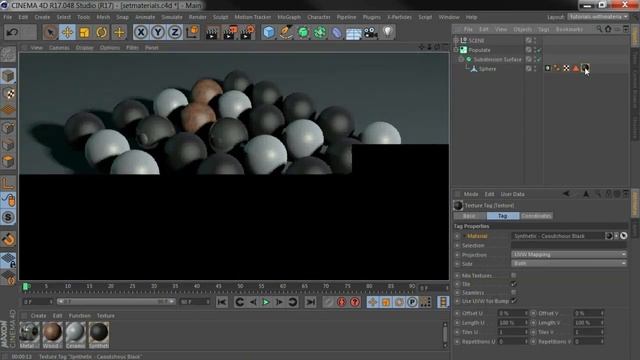Add a Camera object
This screenshot has width=640, height=360.
(371, 32)
